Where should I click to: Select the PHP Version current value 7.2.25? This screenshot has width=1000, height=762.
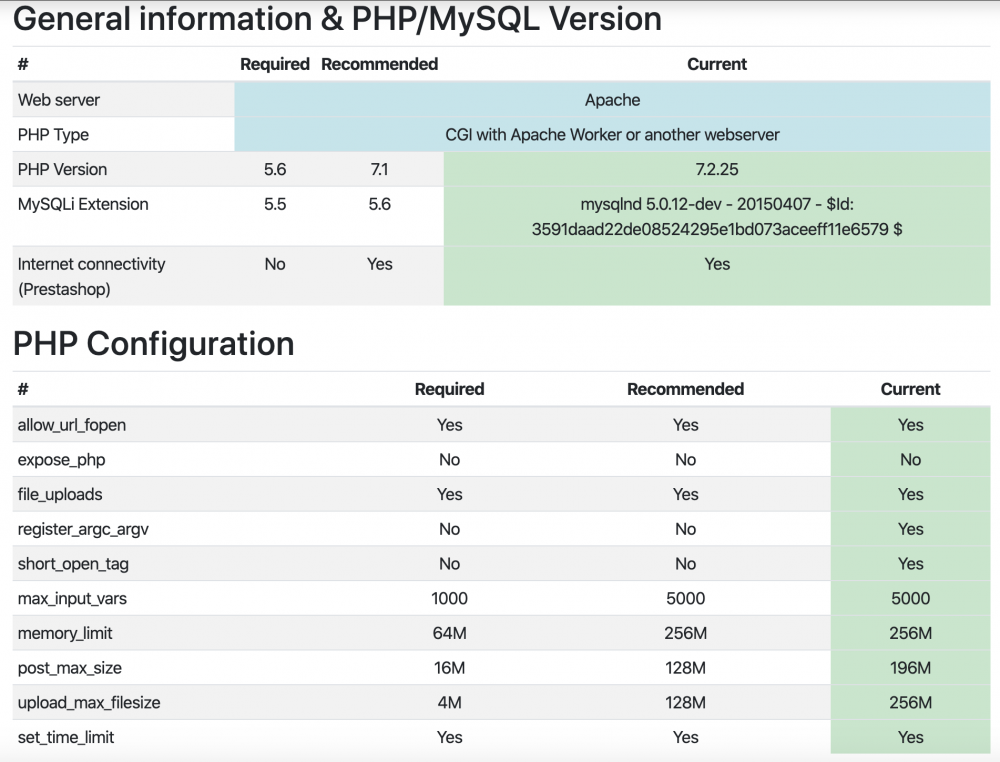[716, 168]
